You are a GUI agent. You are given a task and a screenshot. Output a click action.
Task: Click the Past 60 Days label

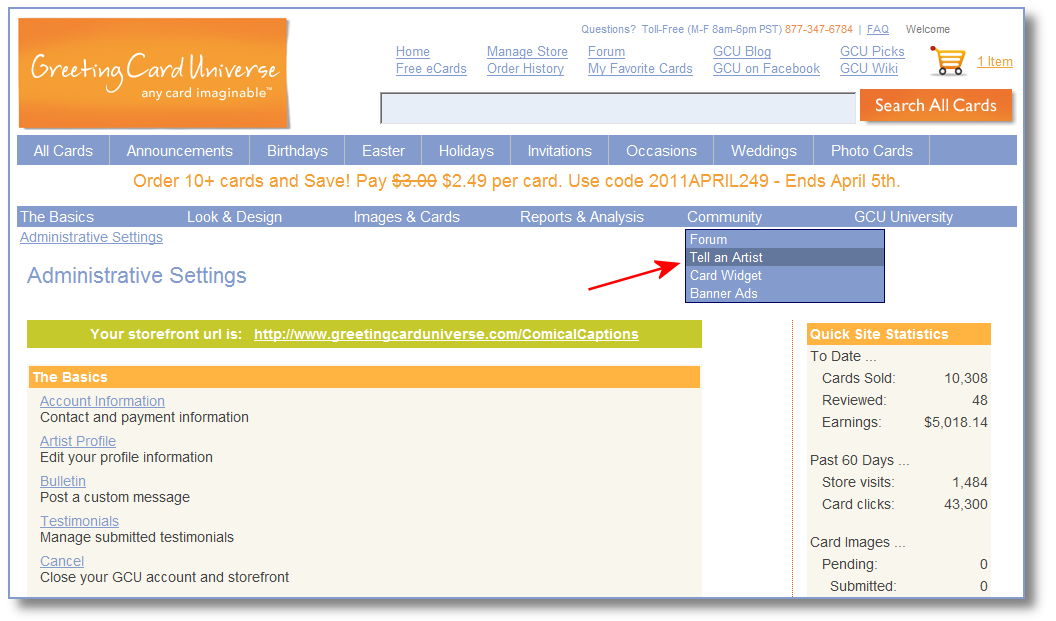tap(859, 460)
